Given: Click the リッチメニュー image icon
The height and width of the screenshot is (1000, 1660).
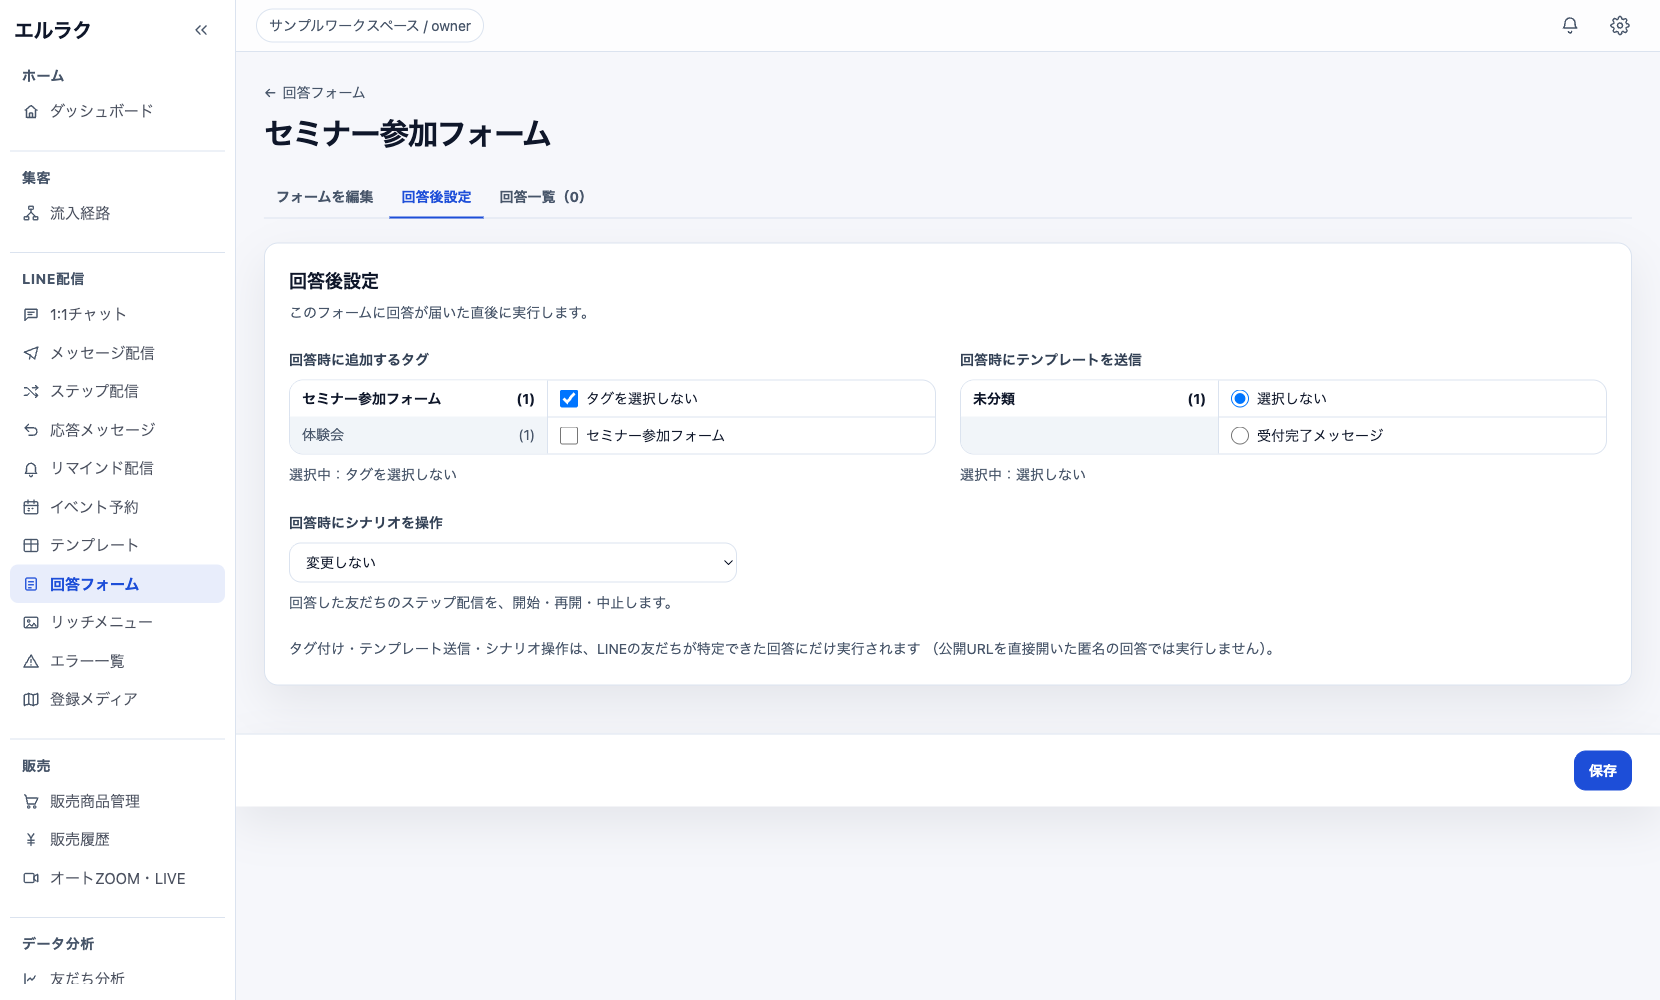Looking at the screenshot, I should [x=31, y=623].
